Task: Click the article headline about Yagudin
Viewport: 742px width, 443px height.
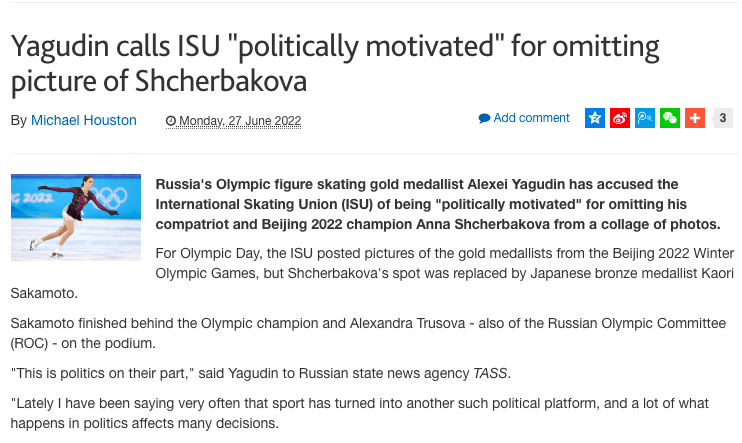Action: coord(335,62)
